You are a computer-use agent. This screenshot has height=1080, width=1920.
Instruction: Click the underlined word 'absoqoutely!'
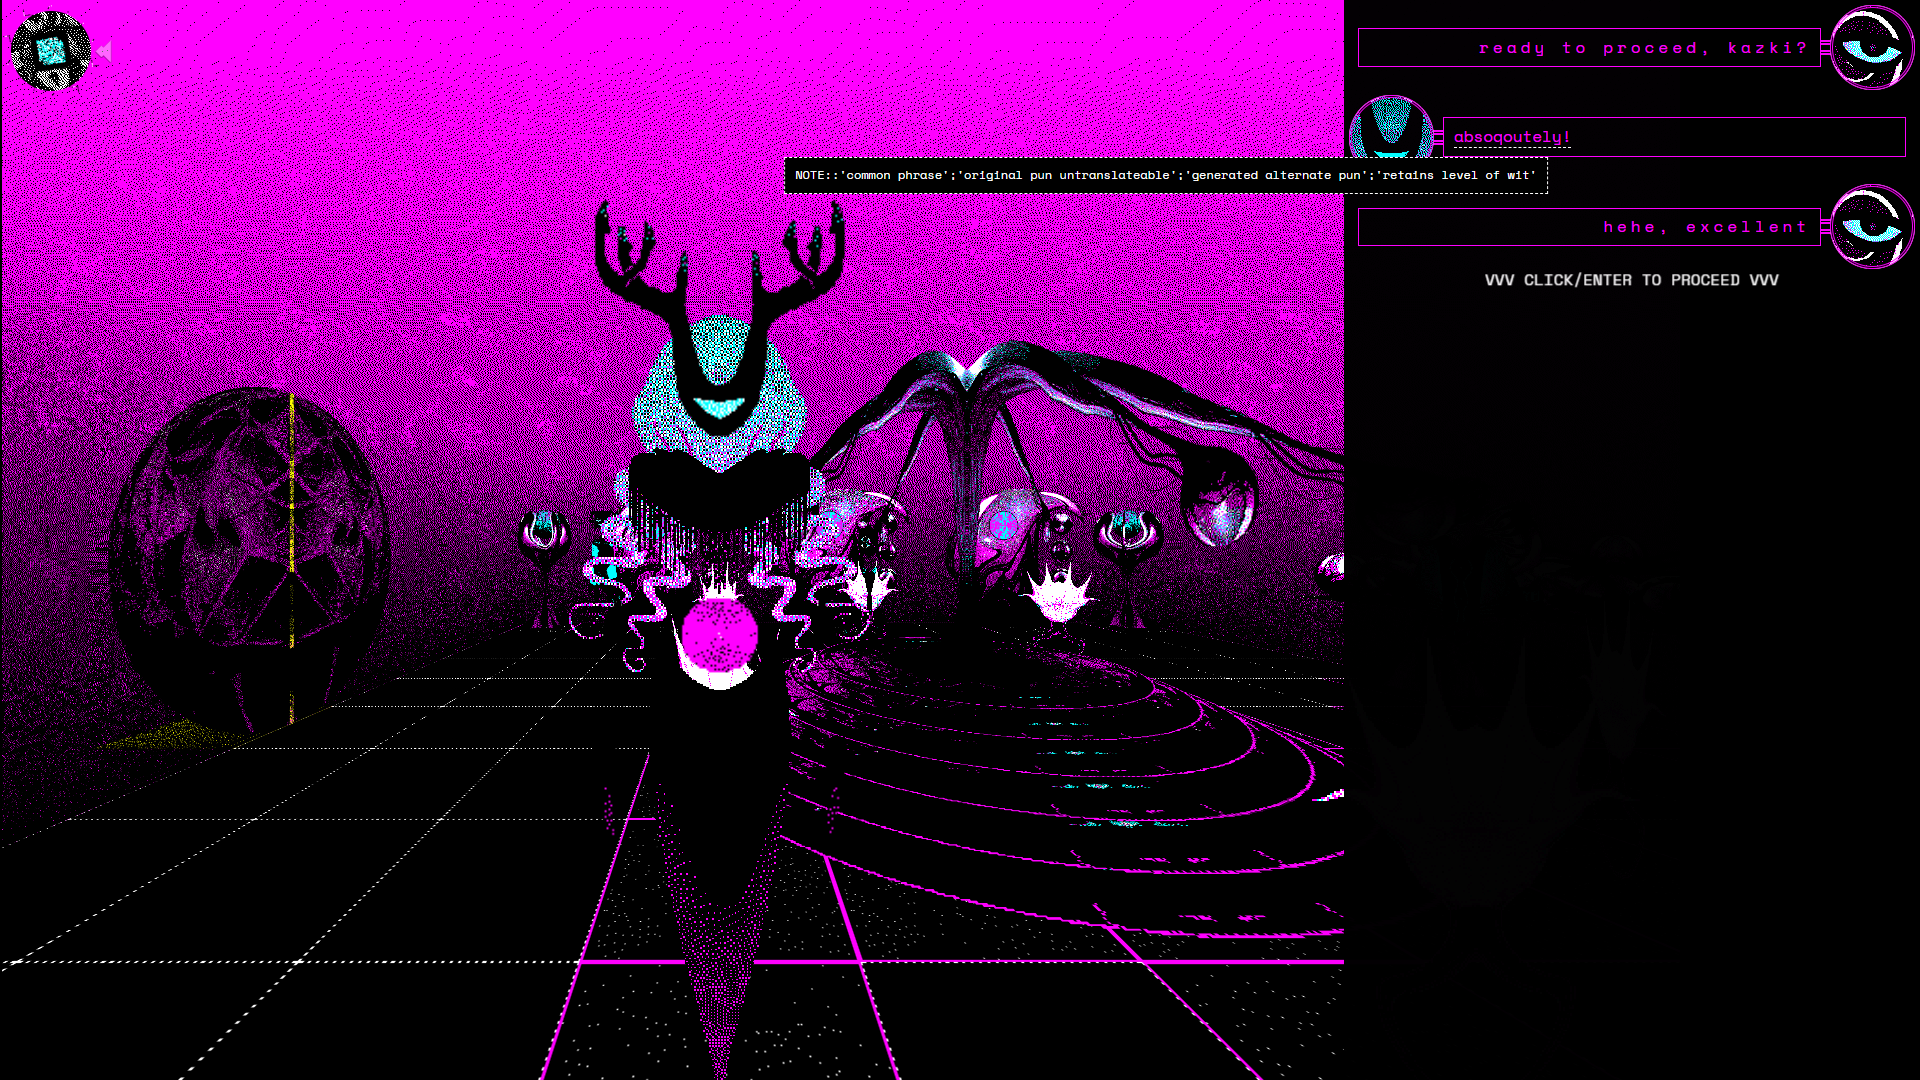1511,137
